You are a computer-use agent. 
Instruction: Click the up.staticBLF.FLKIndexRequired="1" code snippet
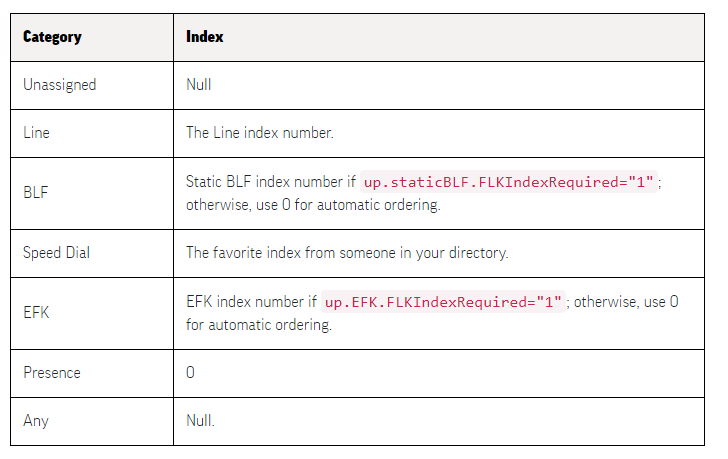[508, 182]
